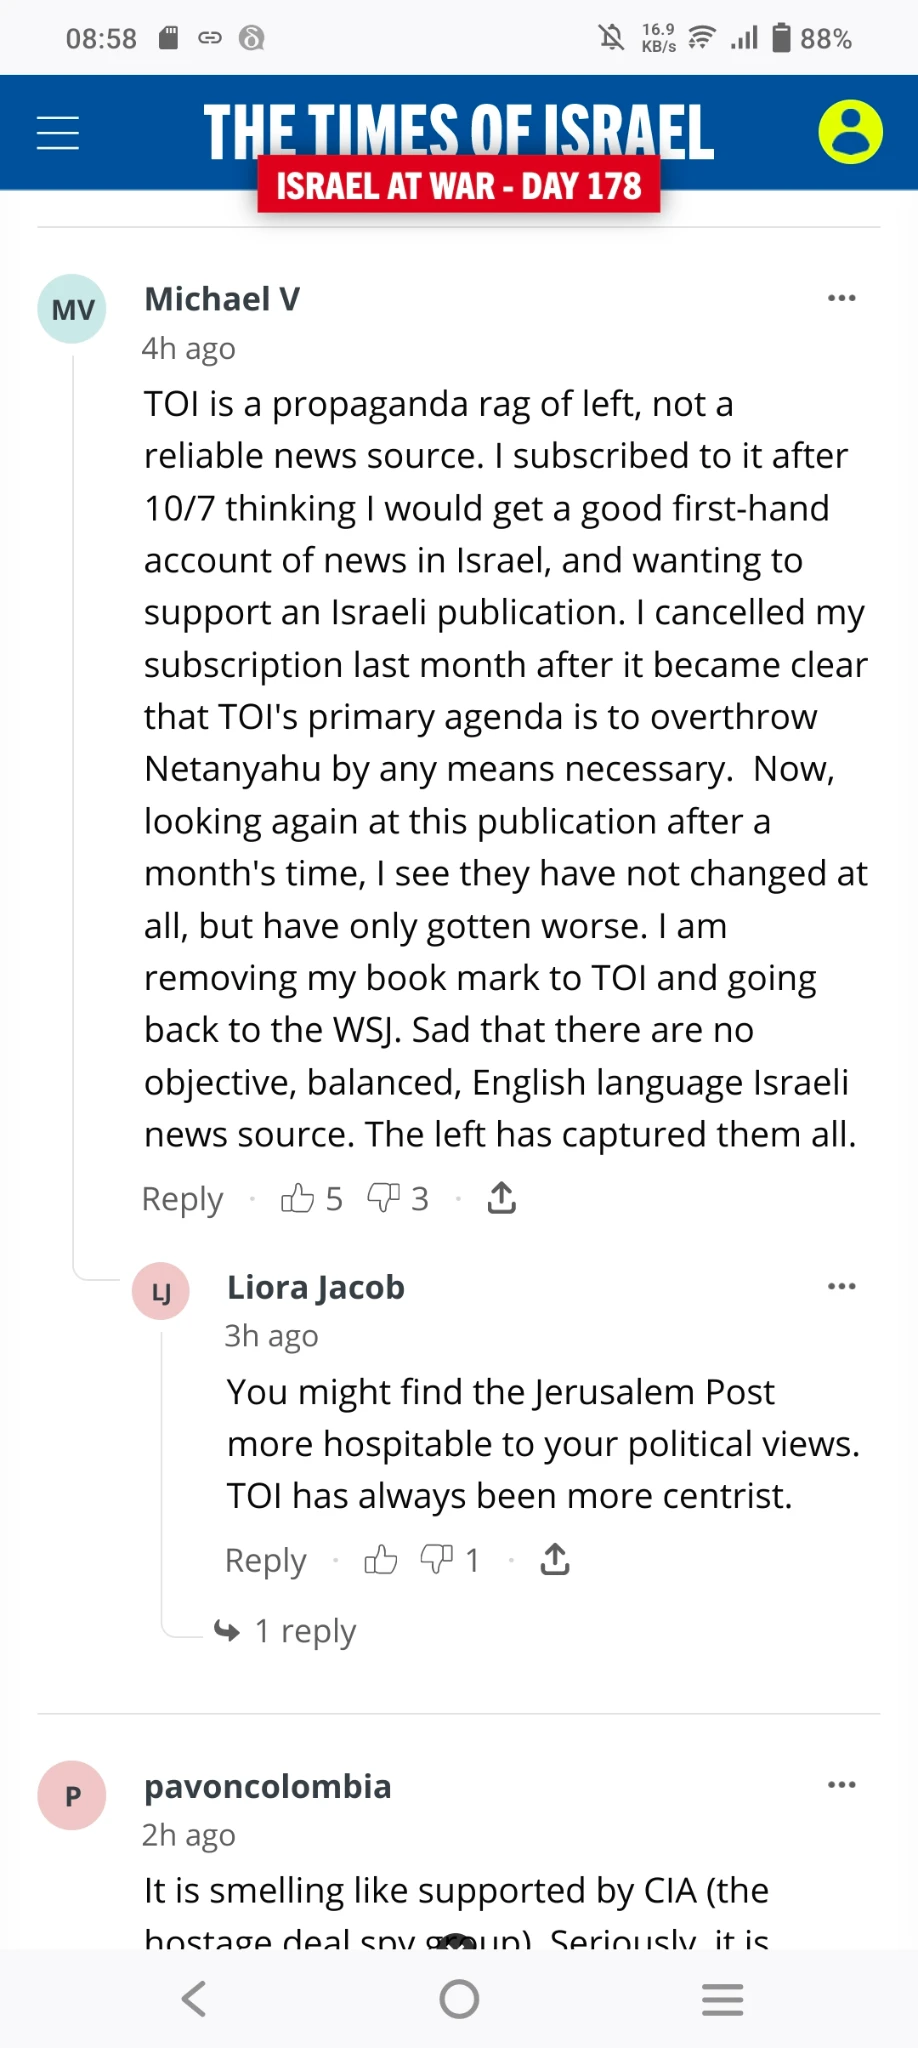
Task: Tap the Android back navigation button
Action: coord(194,1999)
